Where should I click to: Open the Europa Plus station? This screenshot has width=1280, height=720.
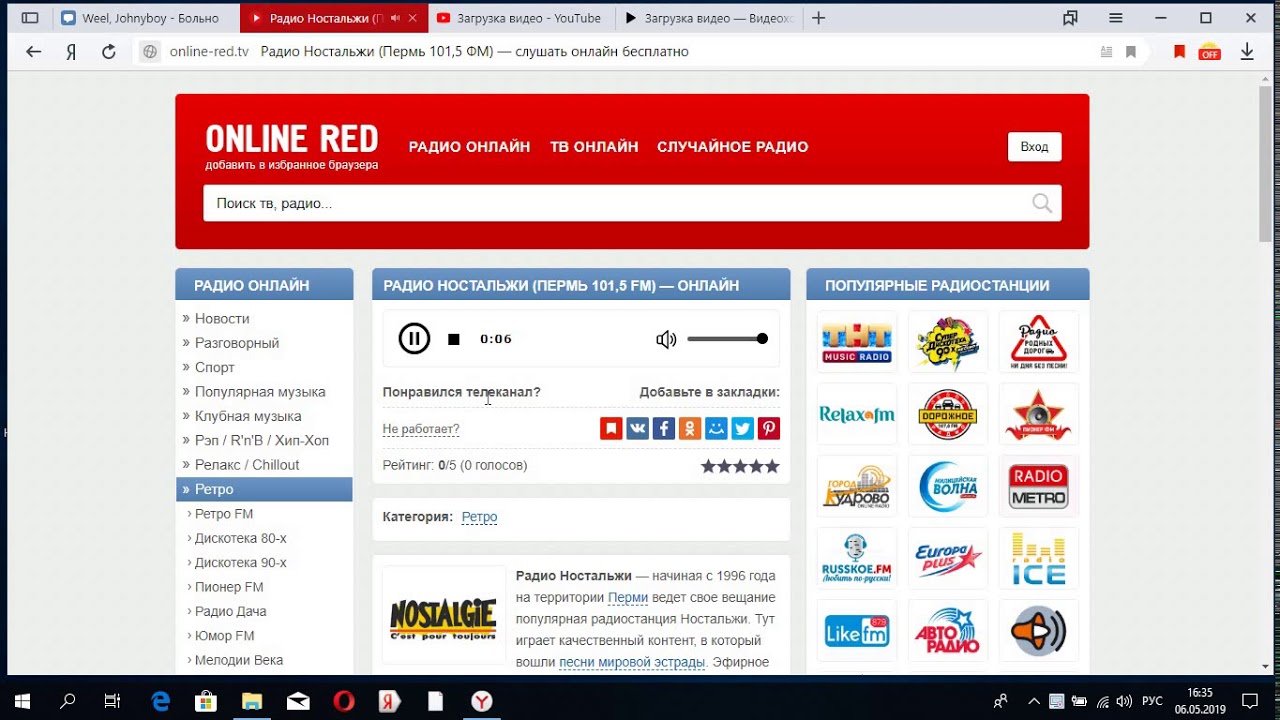point(948,559)
